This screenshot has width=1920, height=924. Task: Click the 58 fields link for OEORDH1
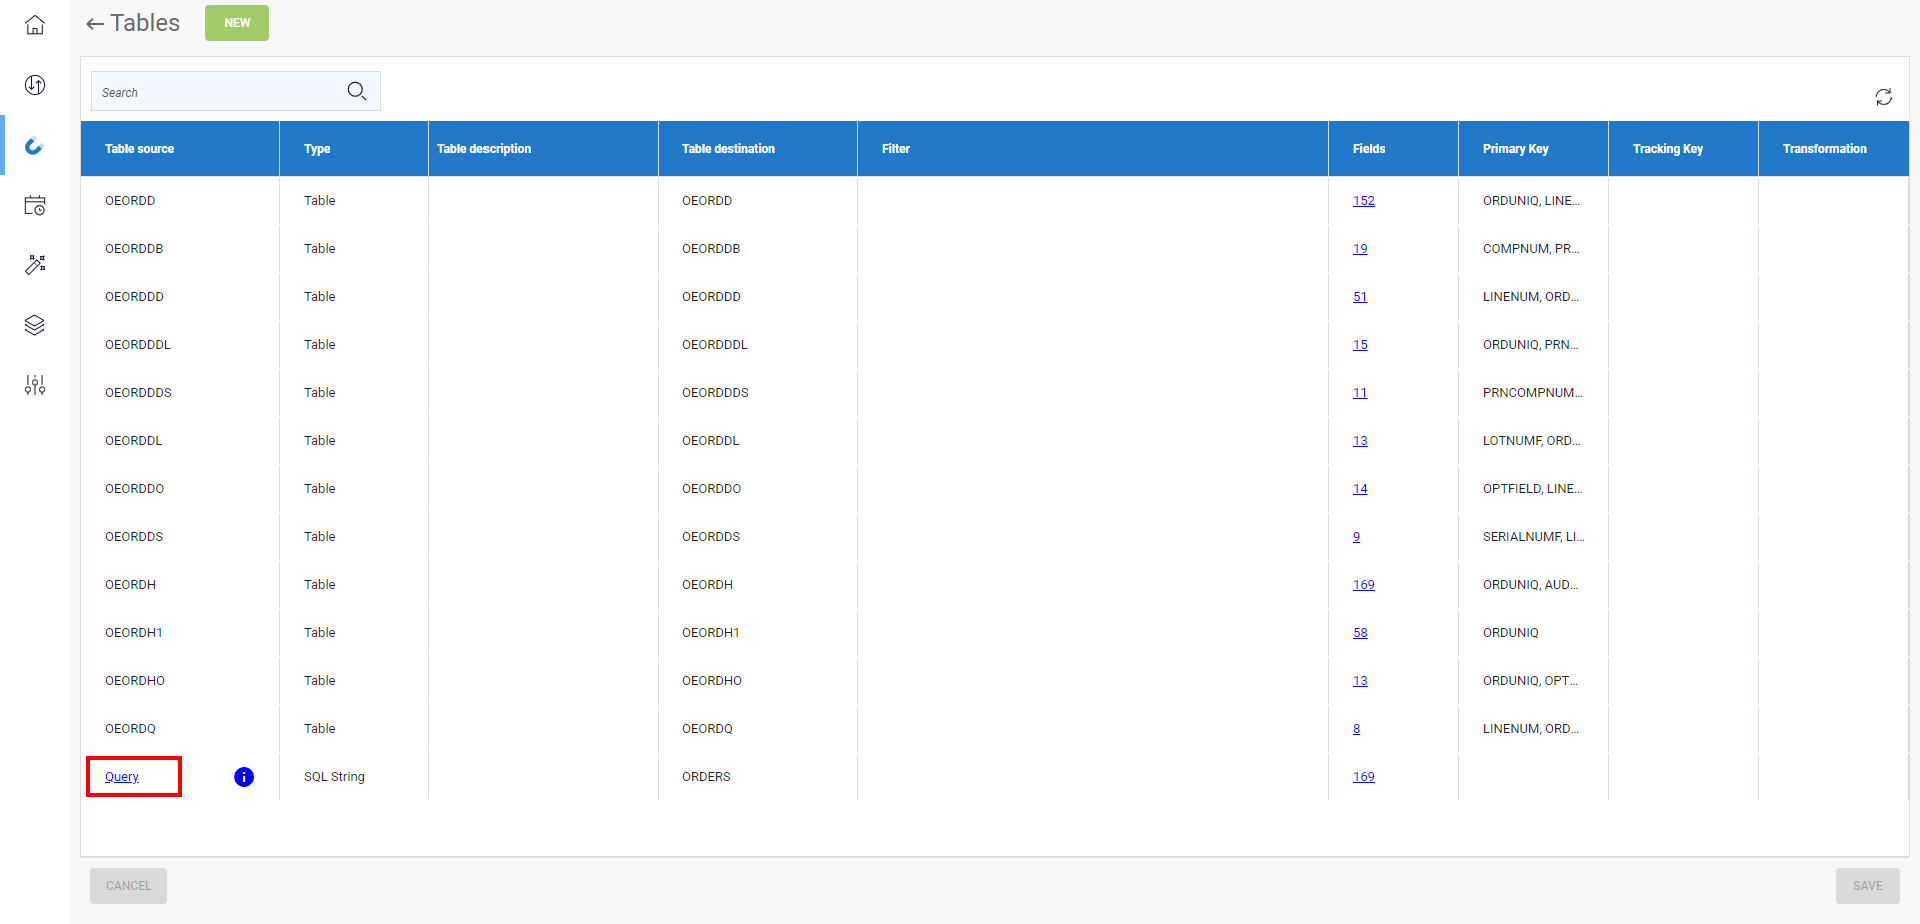pyautogui.click(x=1360, y=633)
